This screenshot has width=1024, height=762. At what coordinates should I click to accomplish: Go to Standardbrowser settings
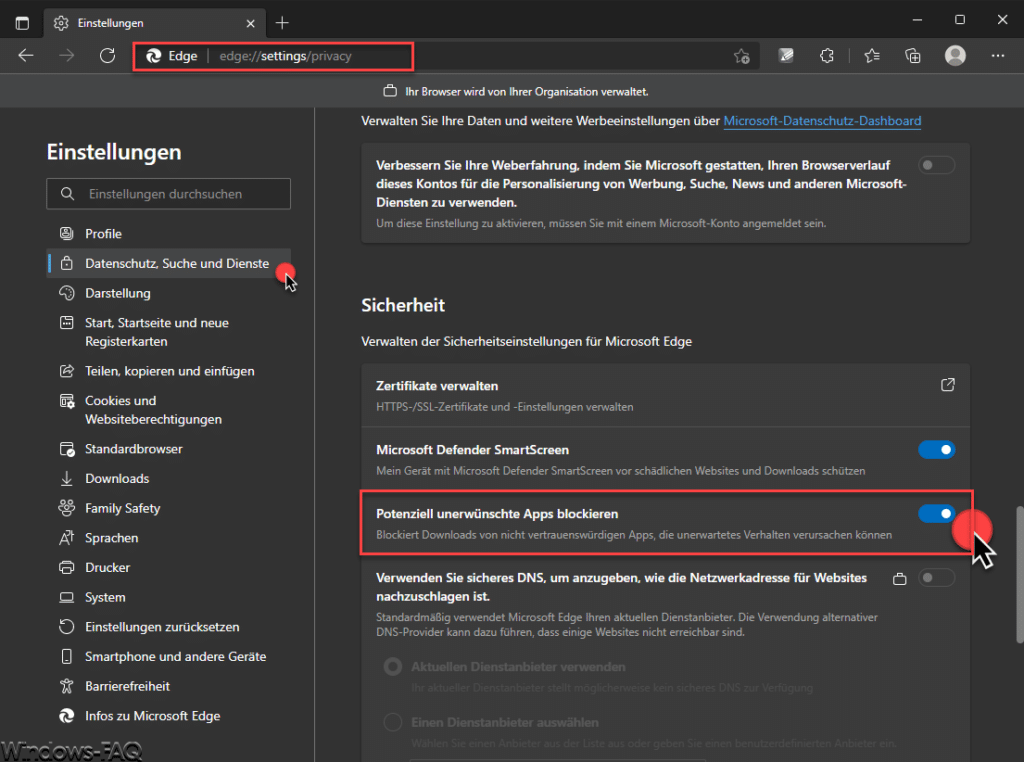pyautogui.click(x=168, y=449)
